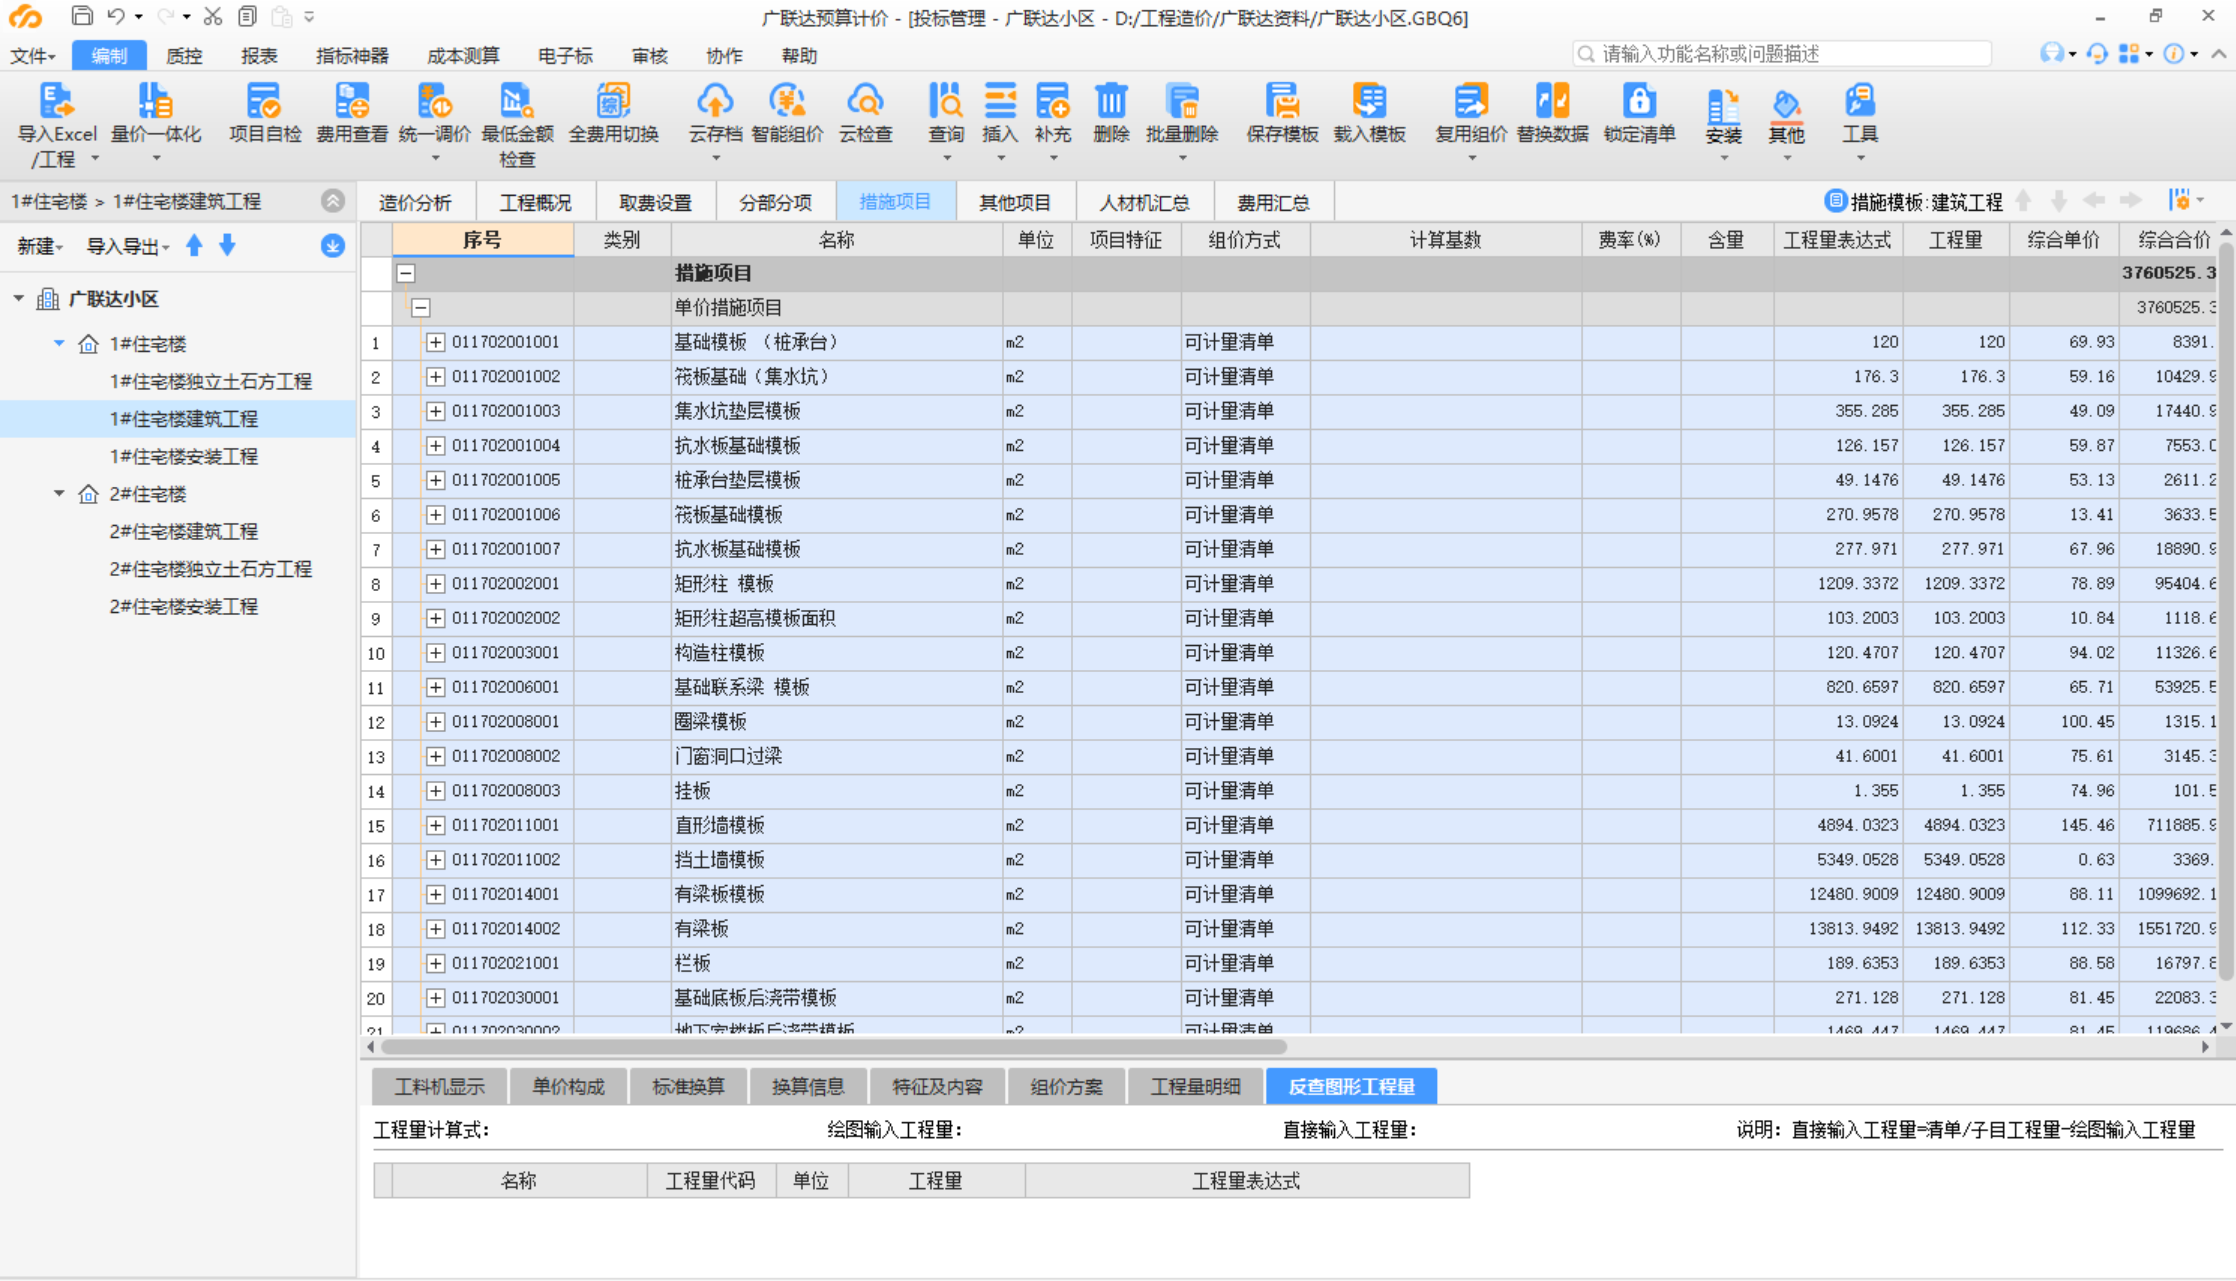2236x1281 pixels.
Task: Expand row 011702011001 直形墙模板
Action: (x=435, y=825)
